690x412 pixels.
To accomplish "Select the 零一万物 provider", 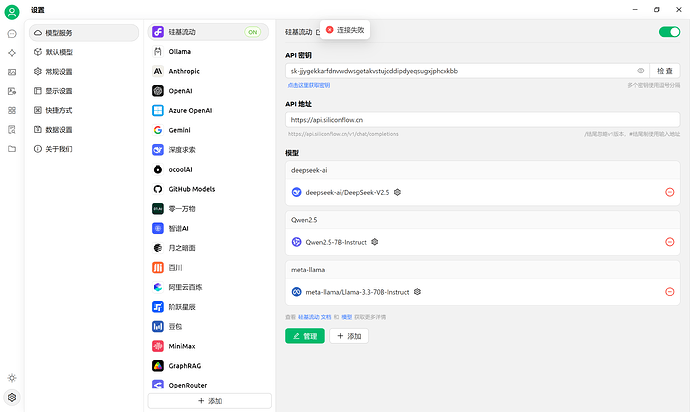I will [208, 209].
